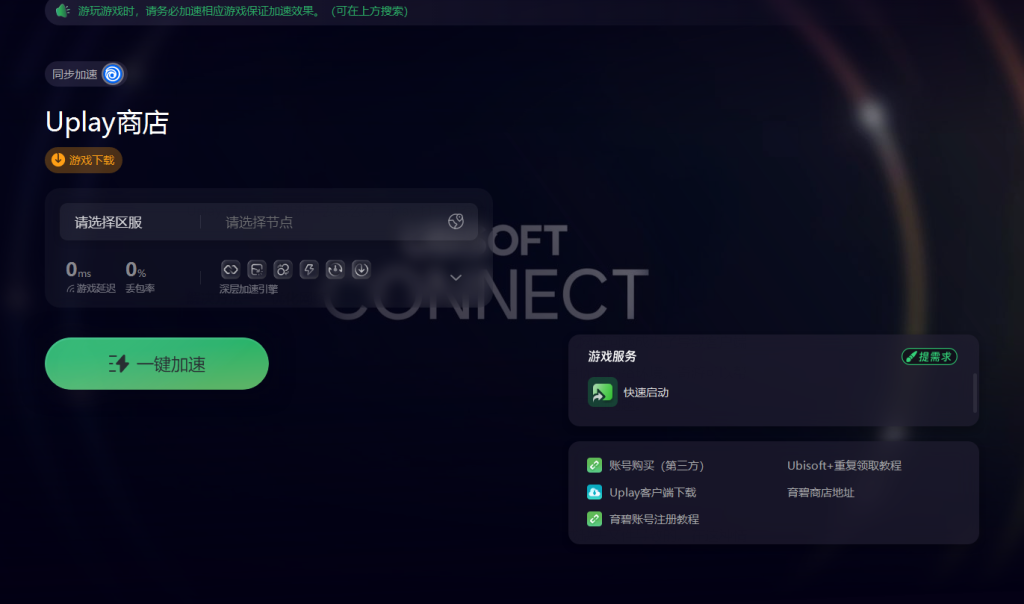Click the download arrow engine icon

click(x=361, y=270)
